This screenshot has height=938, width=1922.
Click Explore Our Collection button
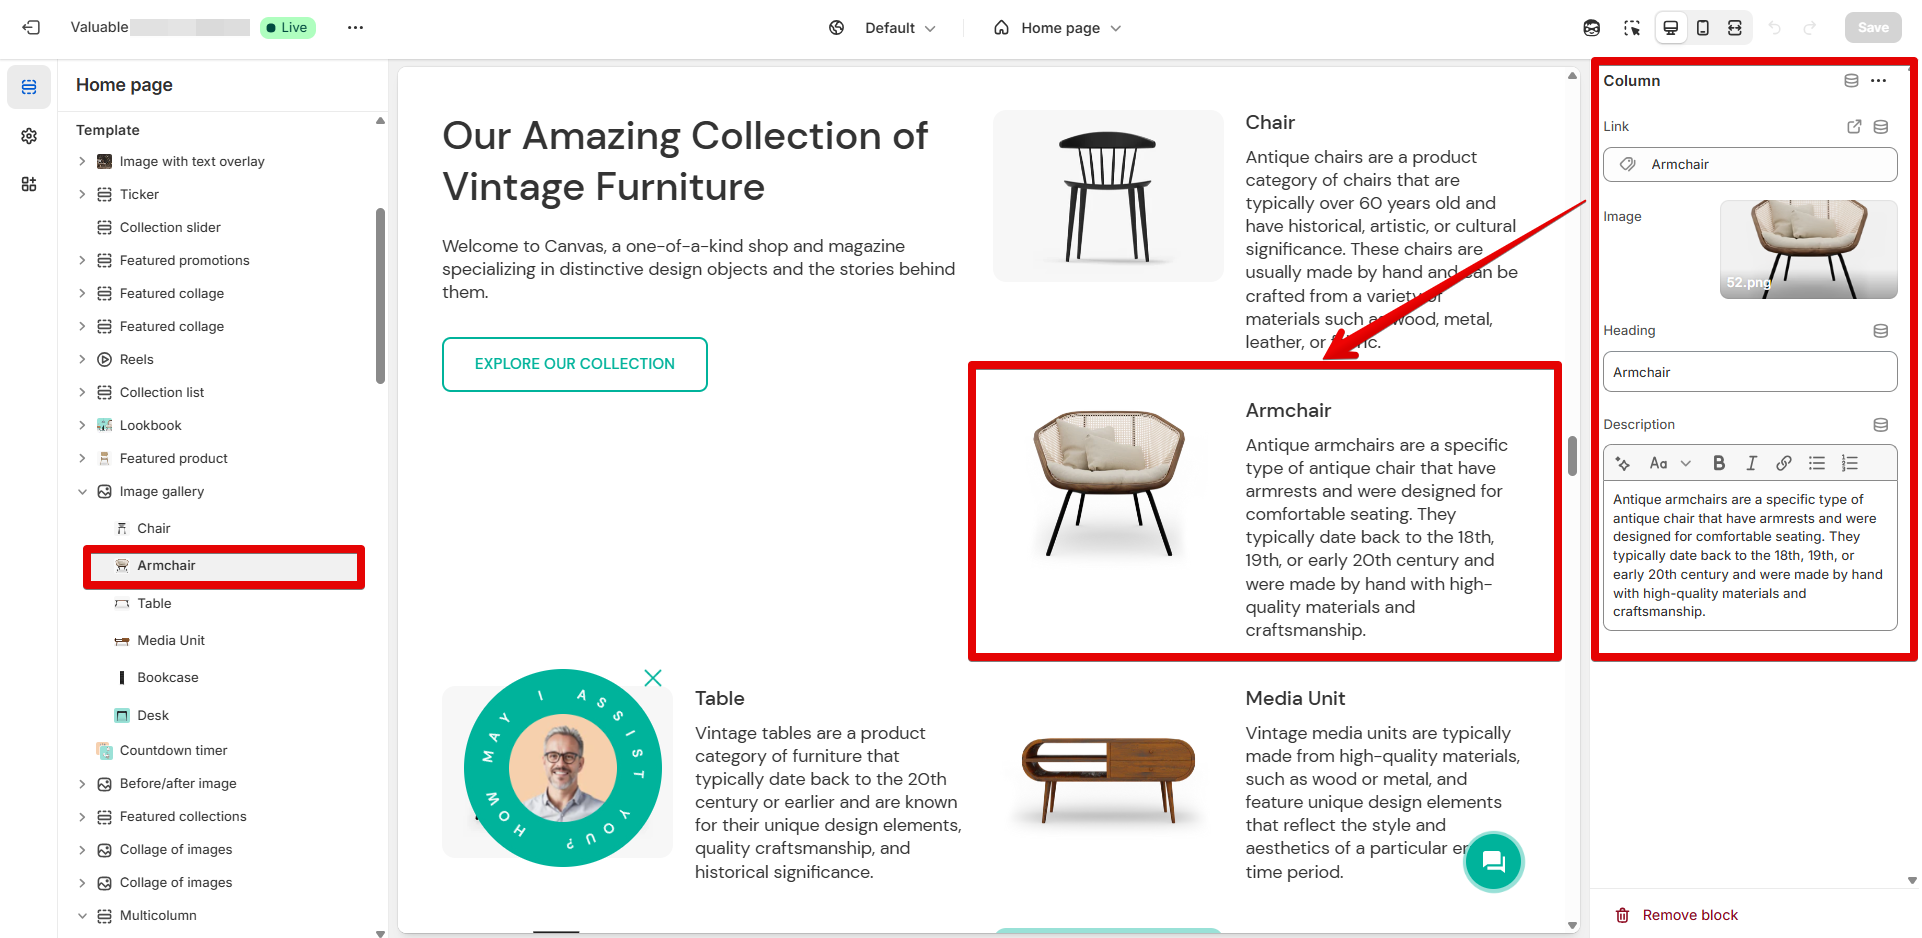pos(574,364)
